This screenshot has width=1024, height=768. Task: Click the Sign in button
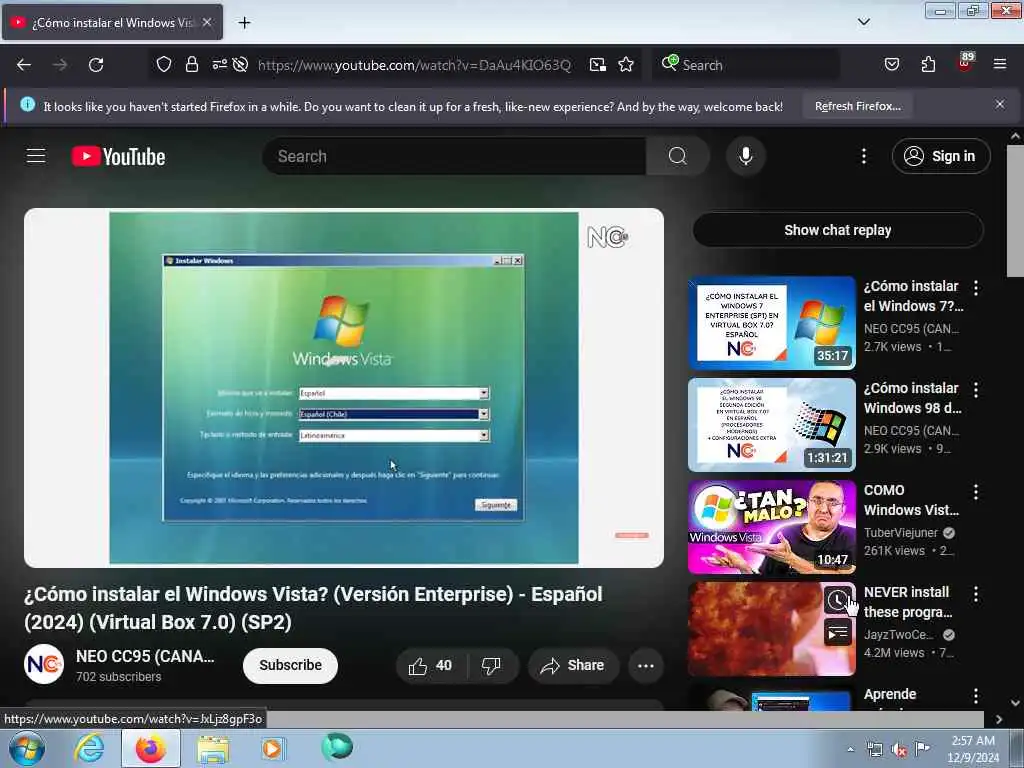(x=940, y=156)
